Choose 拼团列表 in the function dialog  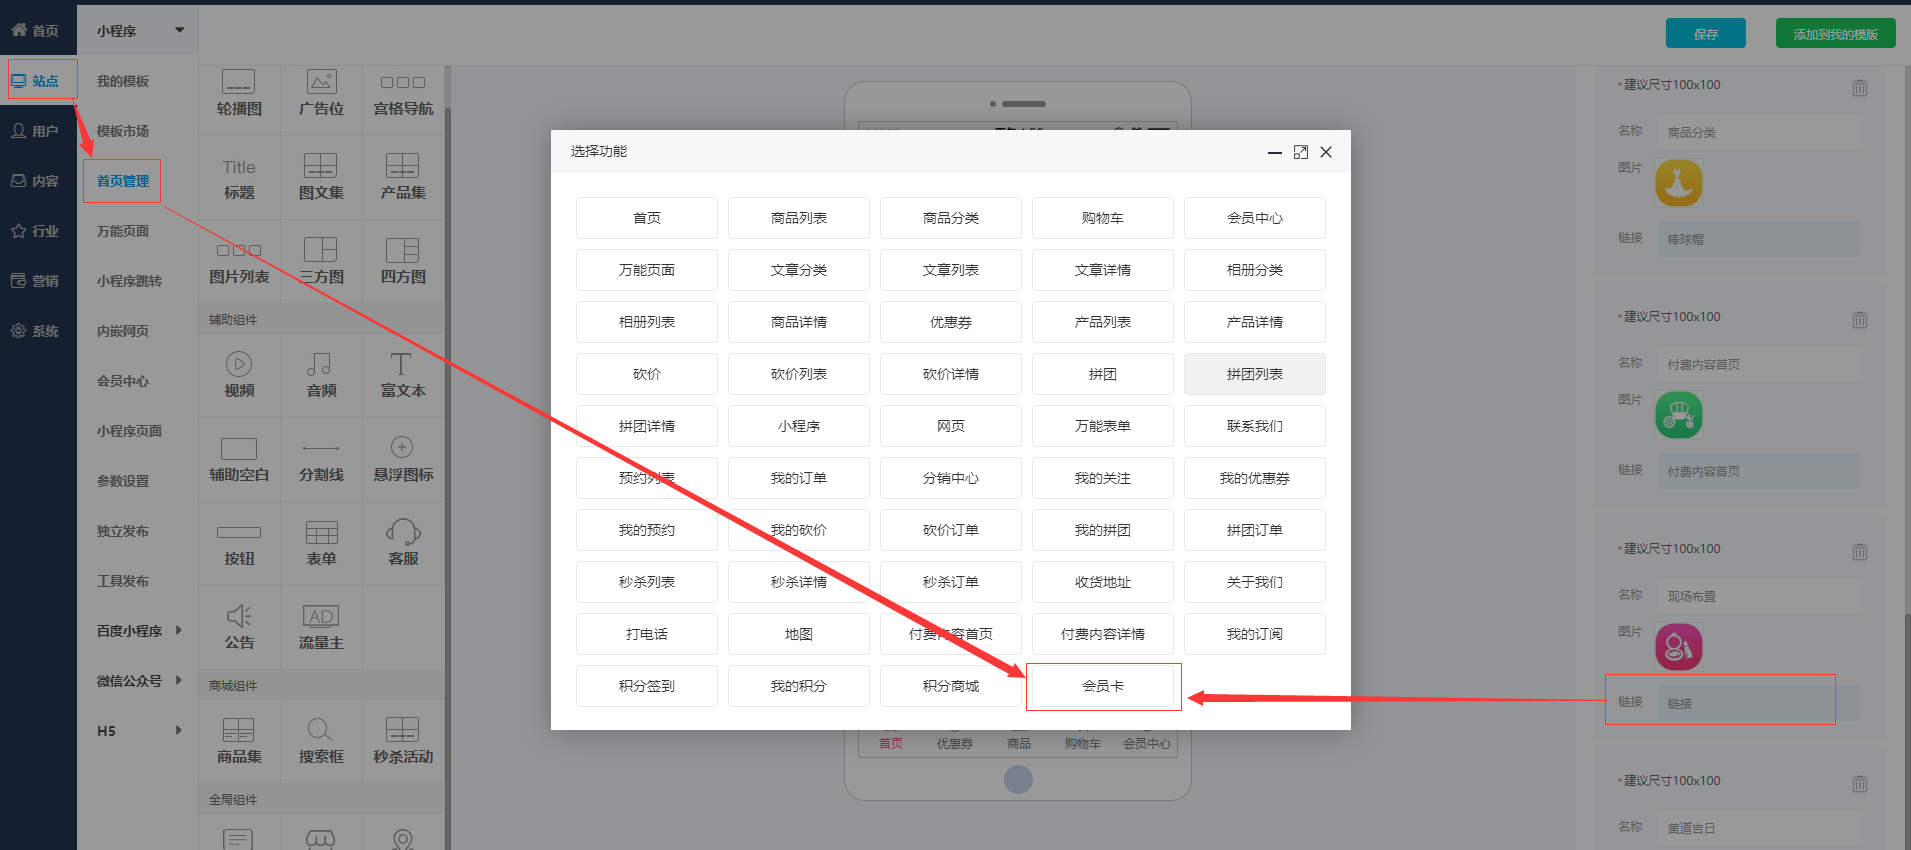pos(1255,374)
